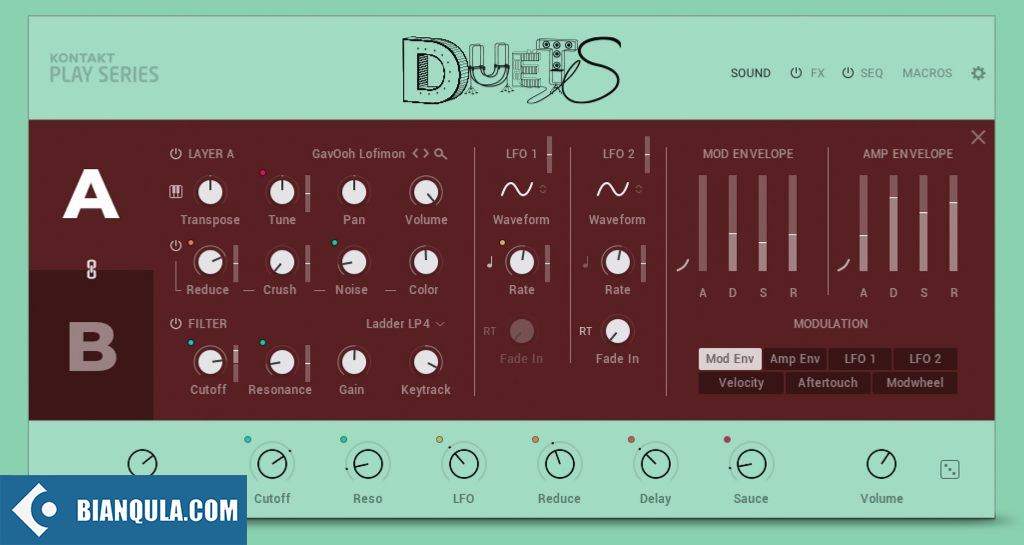Click the master Volume macro knob

(x=881, y=465)
